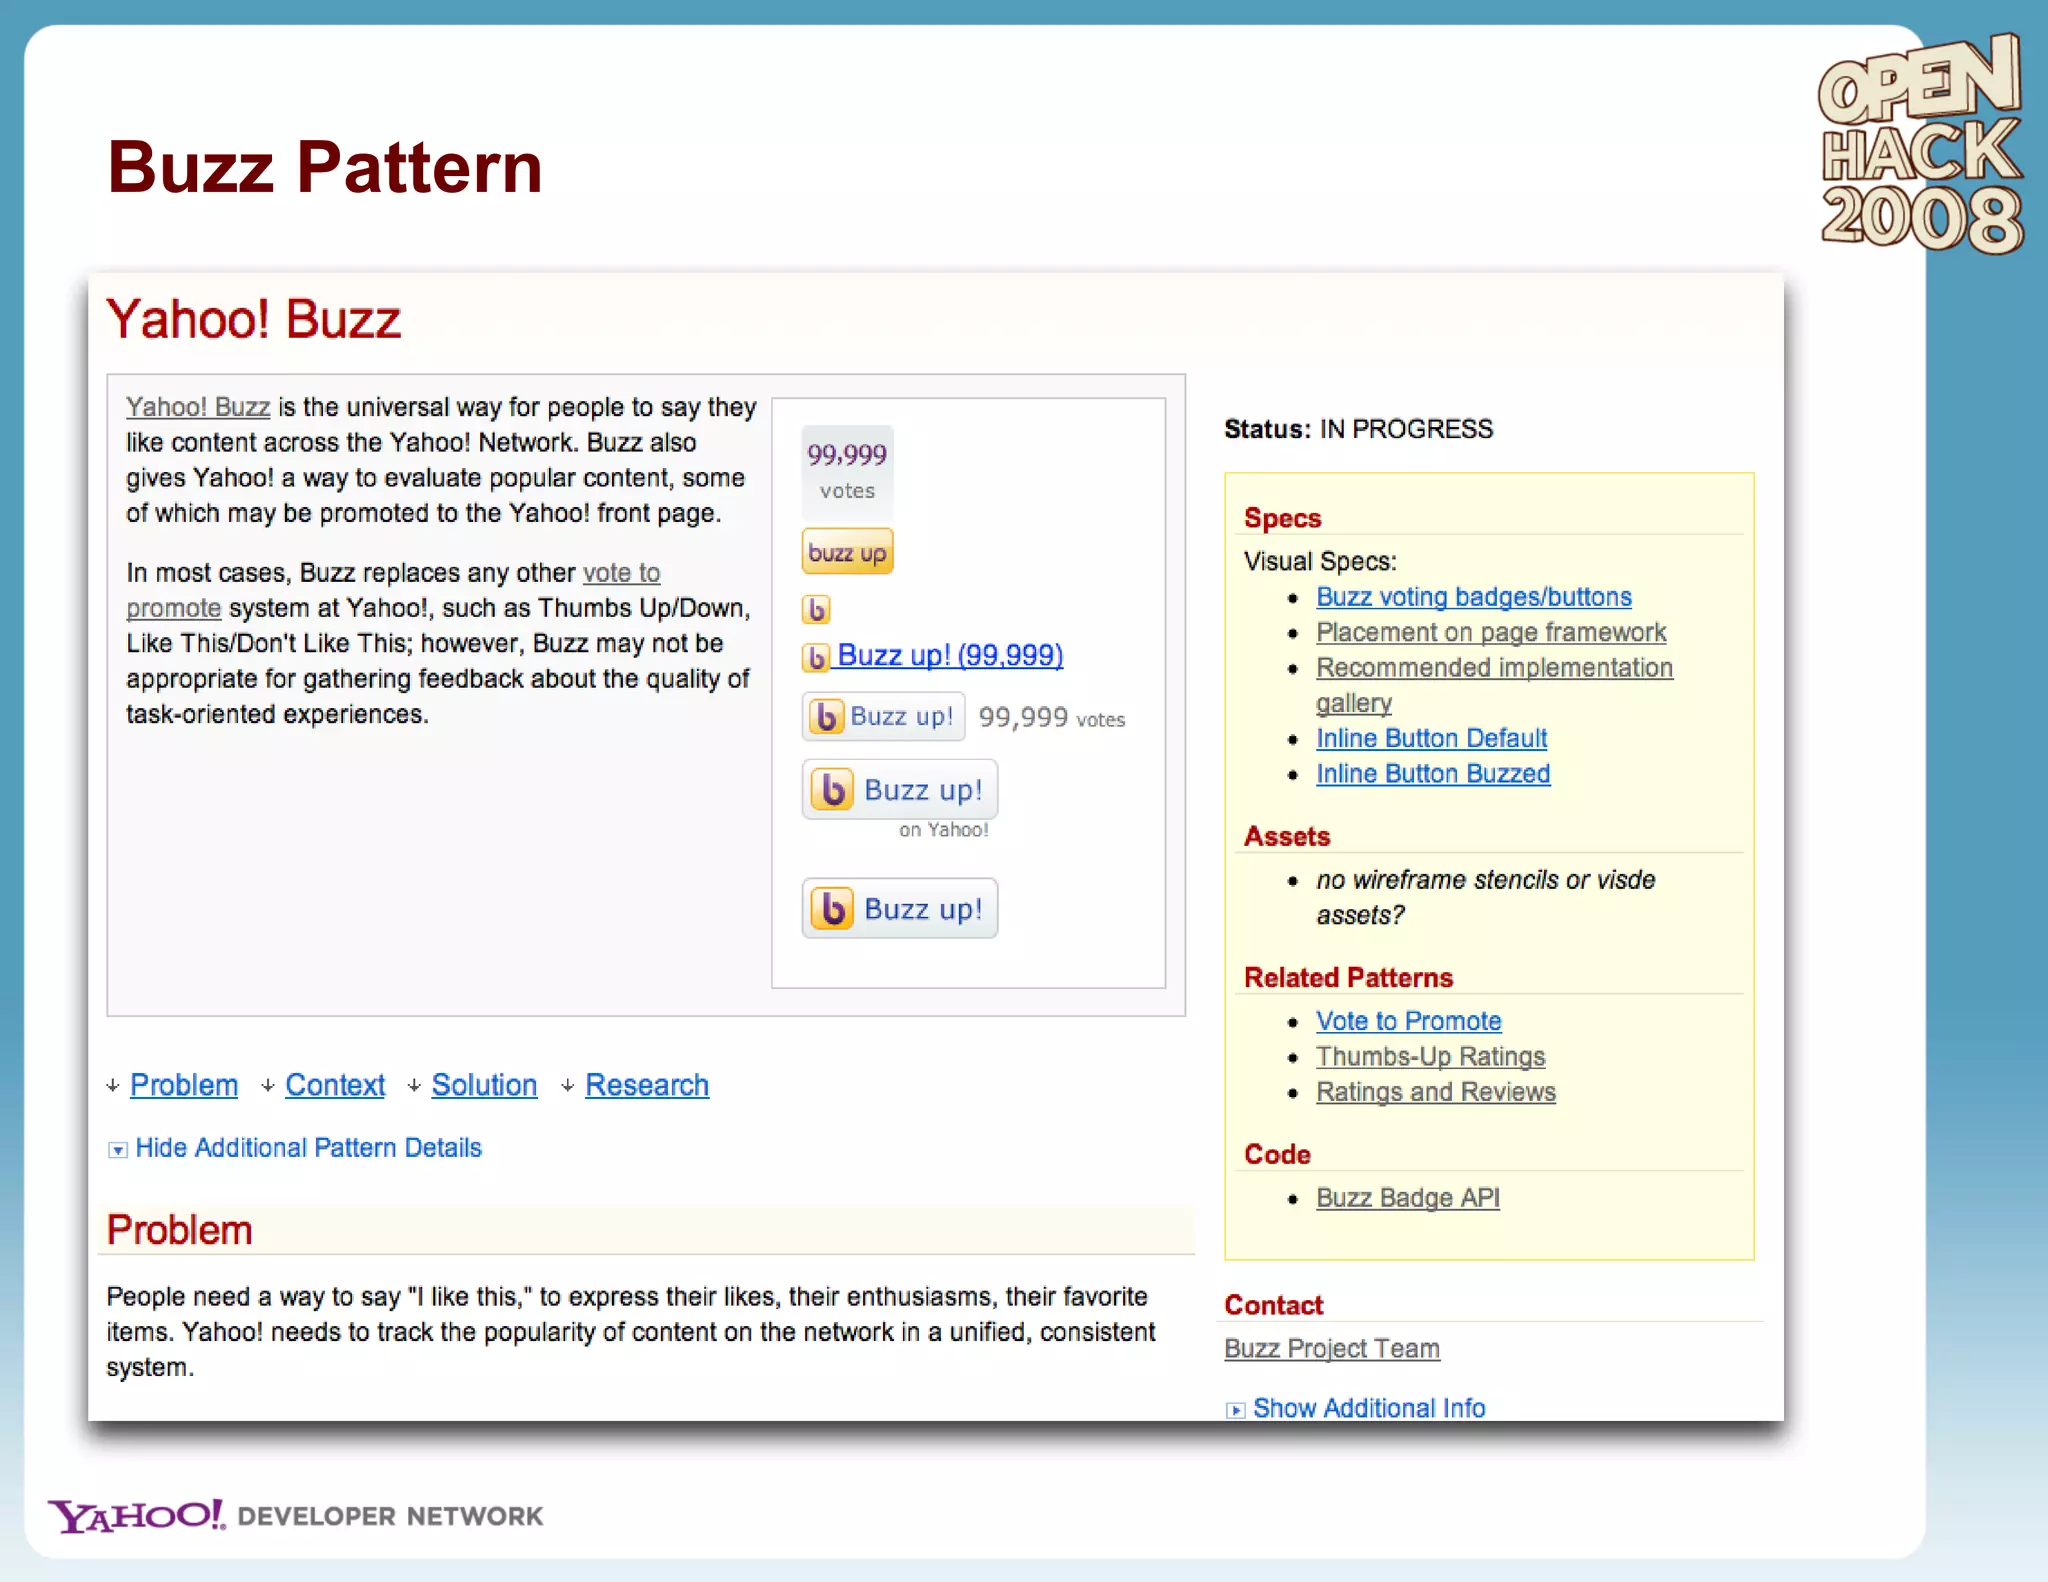Click the inline 'Buzz up!' button beside 99,999 votes
The height and width of the screenshot is (1582, 2048).
[884, 716]
